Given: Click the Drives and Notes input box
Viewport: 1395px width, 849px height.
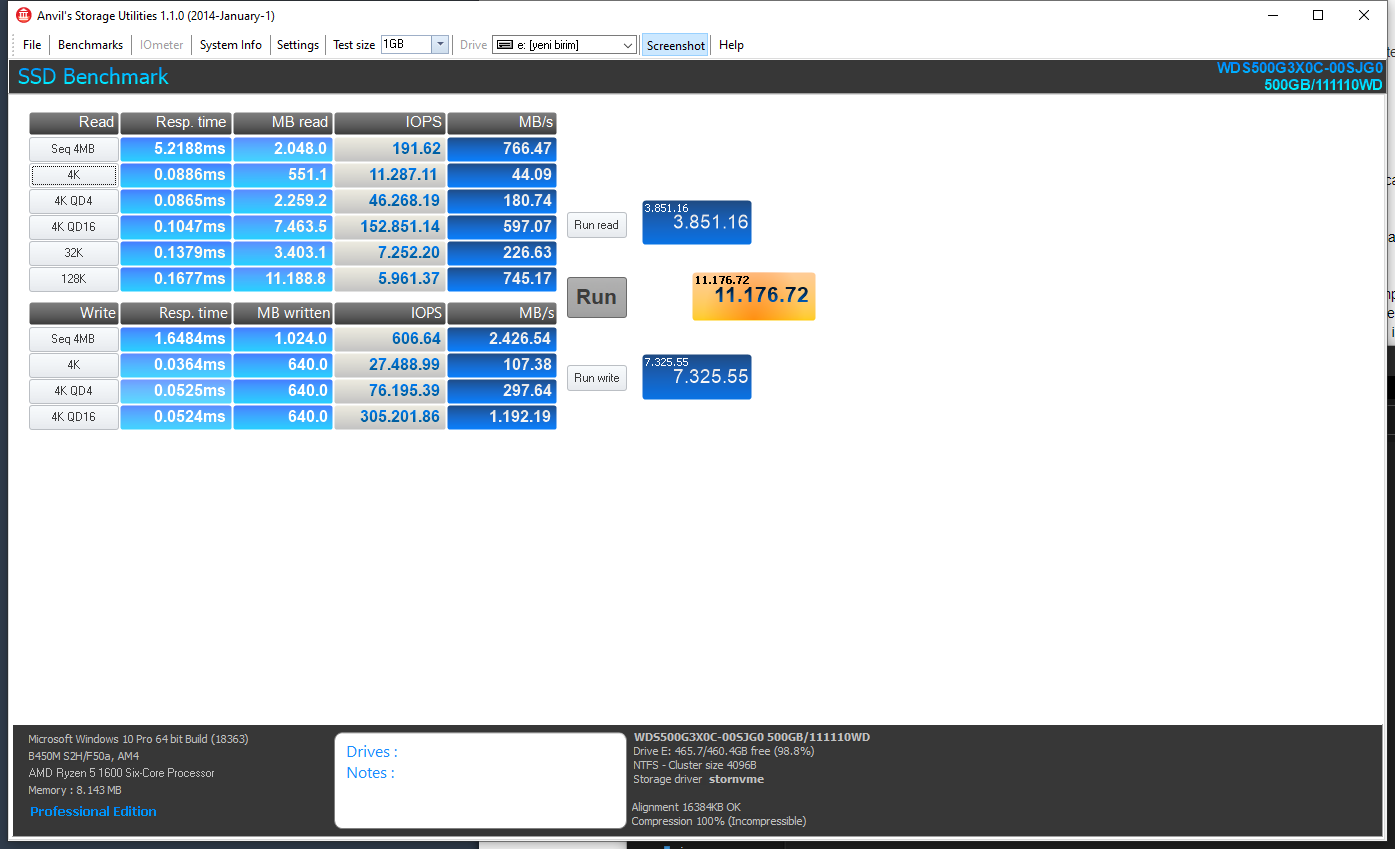Looking at the screenshot, I should pyautogui.click(x=480, y=780).
